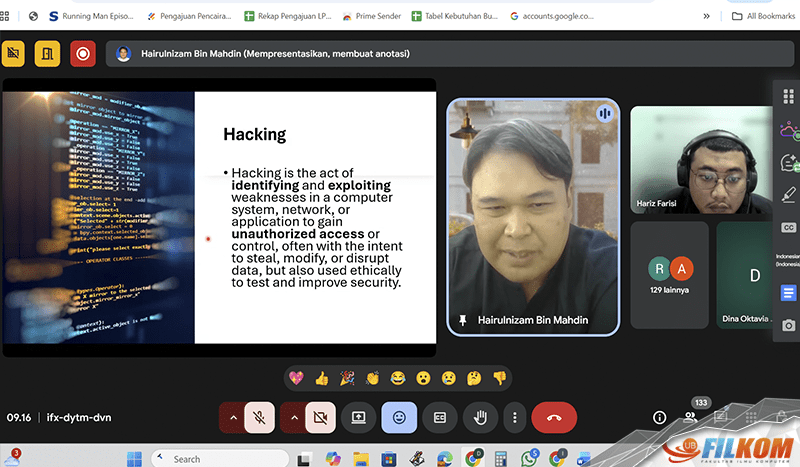
Task: Open the three-dot more options menu
Action: coord(514,417)
